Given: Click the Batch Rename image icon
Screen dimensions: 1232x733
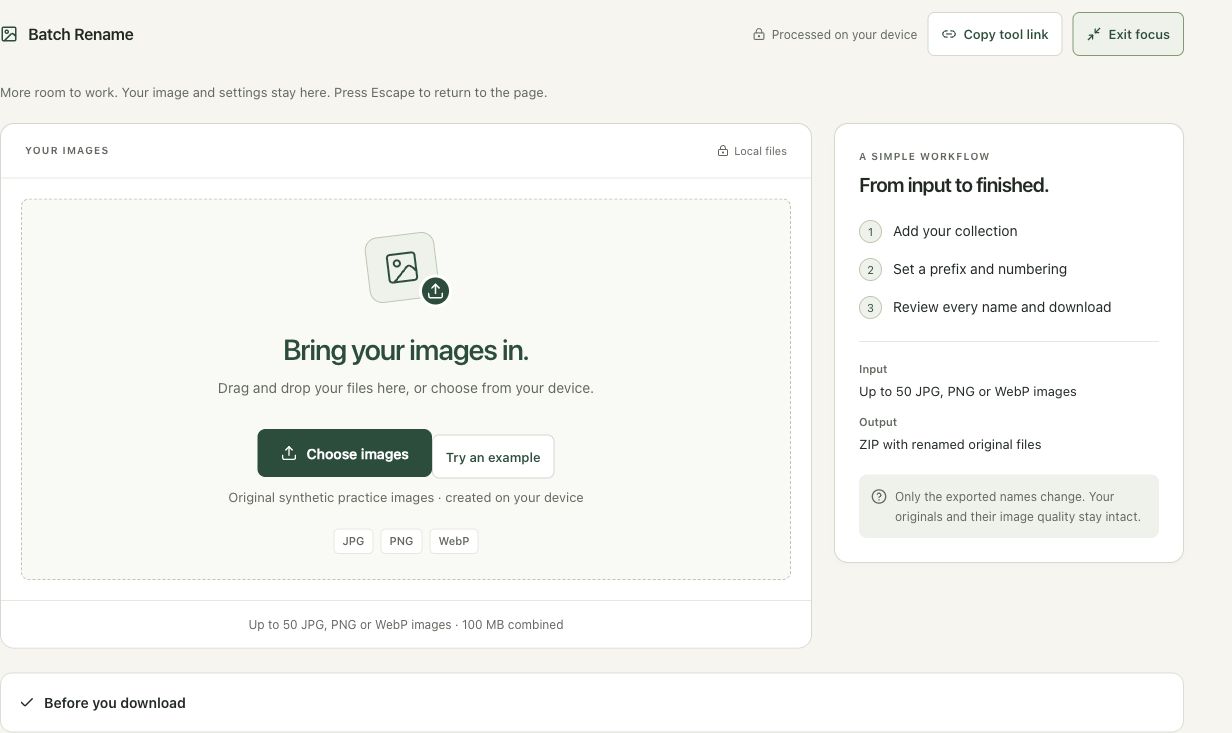Looking at the screenshot, I should click(x=9, y=34).
